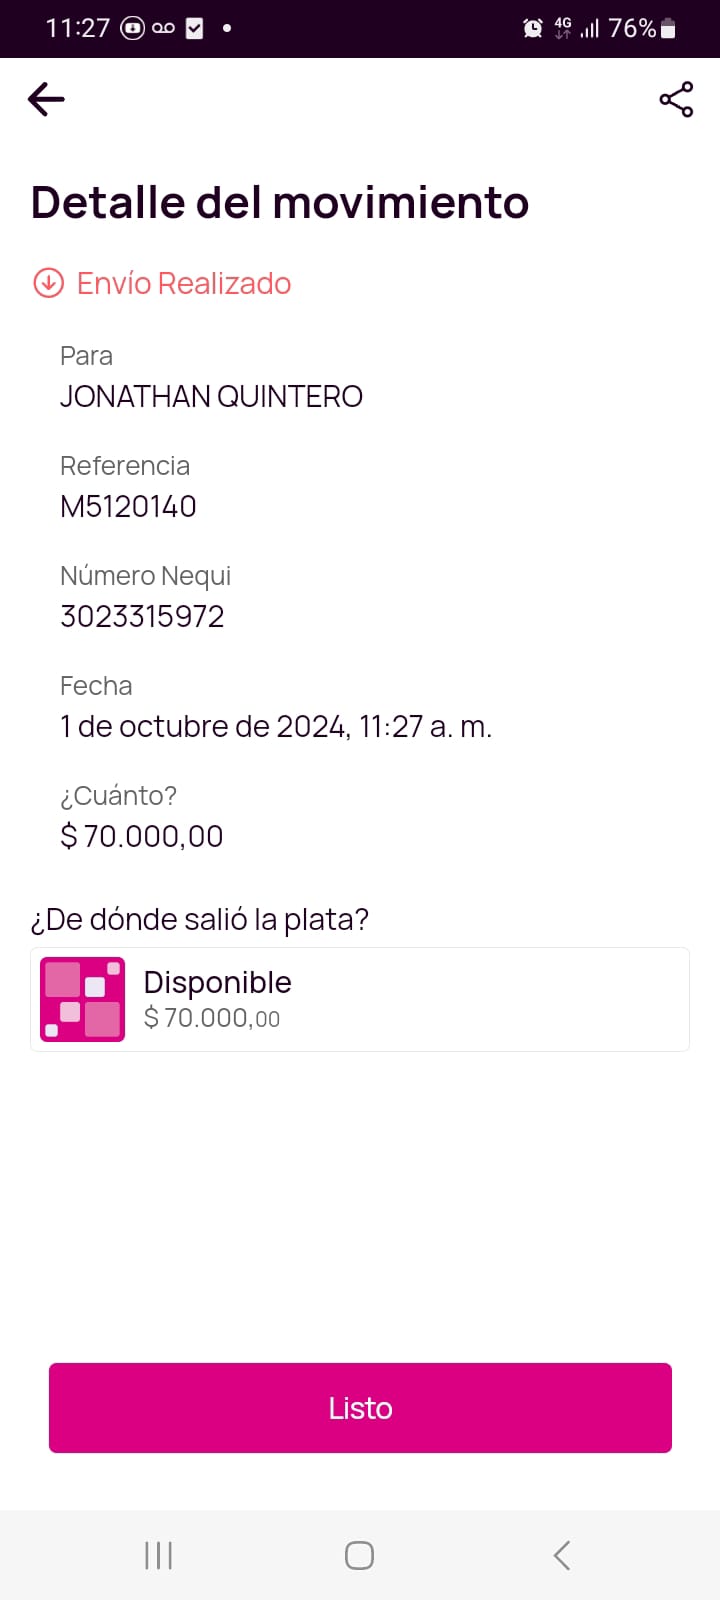Open Android recent apps navigation button
The image size is (720, 1600).
158,1555
